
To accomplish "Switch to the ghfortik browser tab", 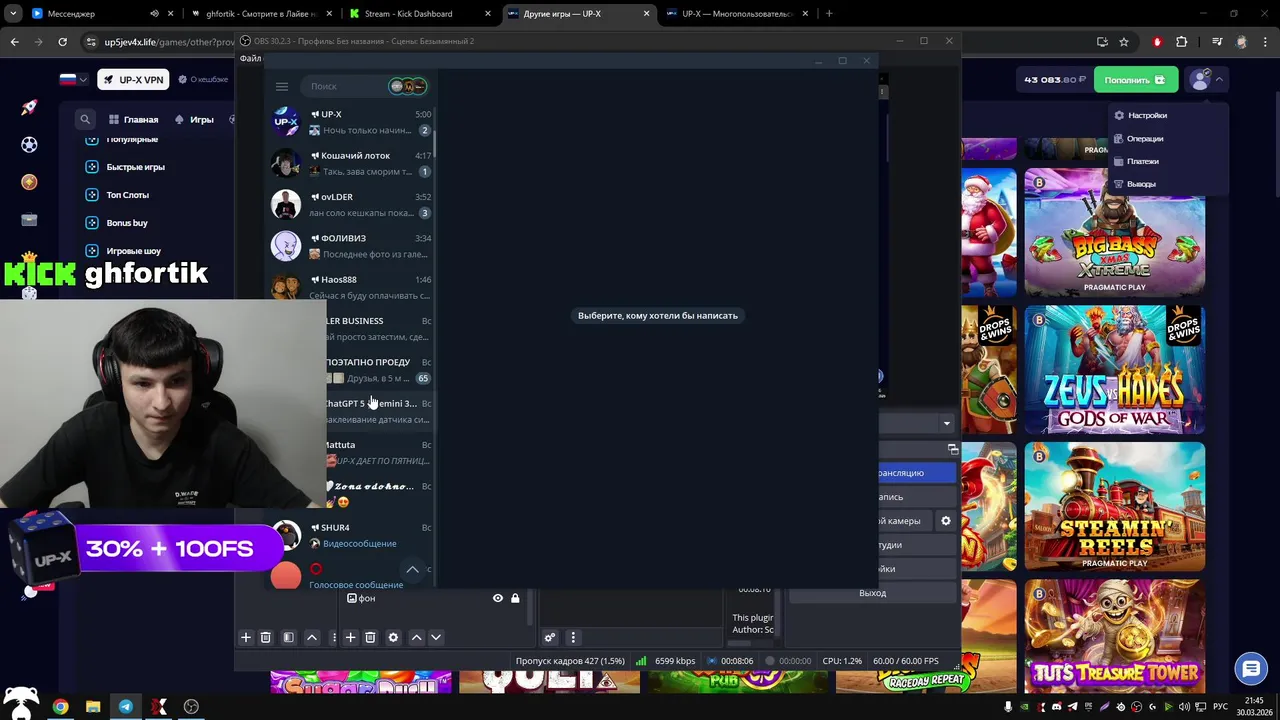I will point(260,14).
